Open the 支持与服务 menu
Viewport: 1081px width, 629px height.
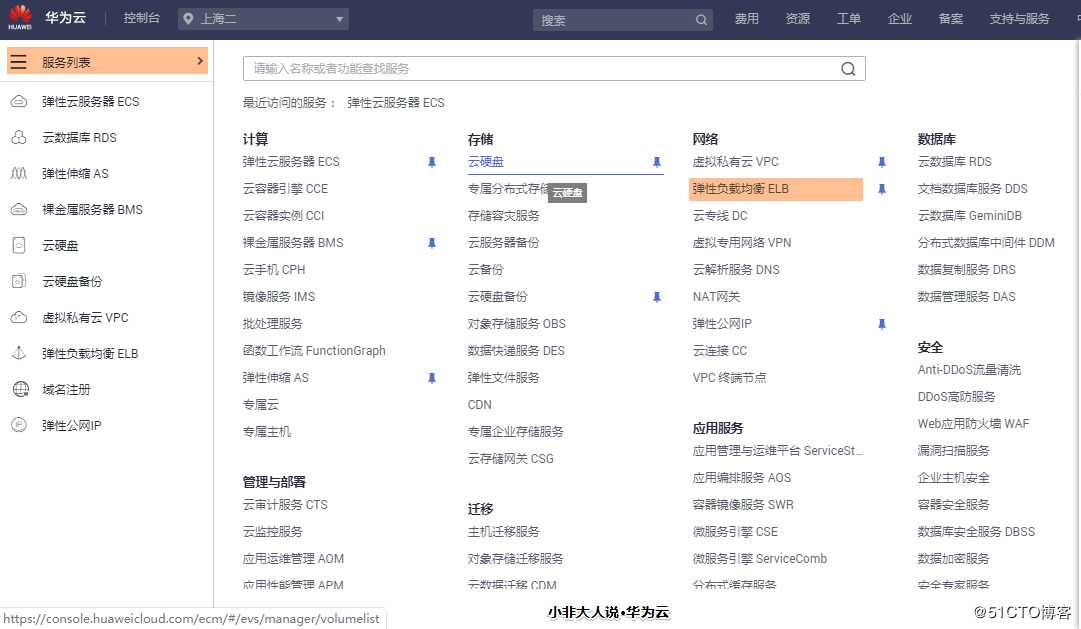[x=1019, y=19]
